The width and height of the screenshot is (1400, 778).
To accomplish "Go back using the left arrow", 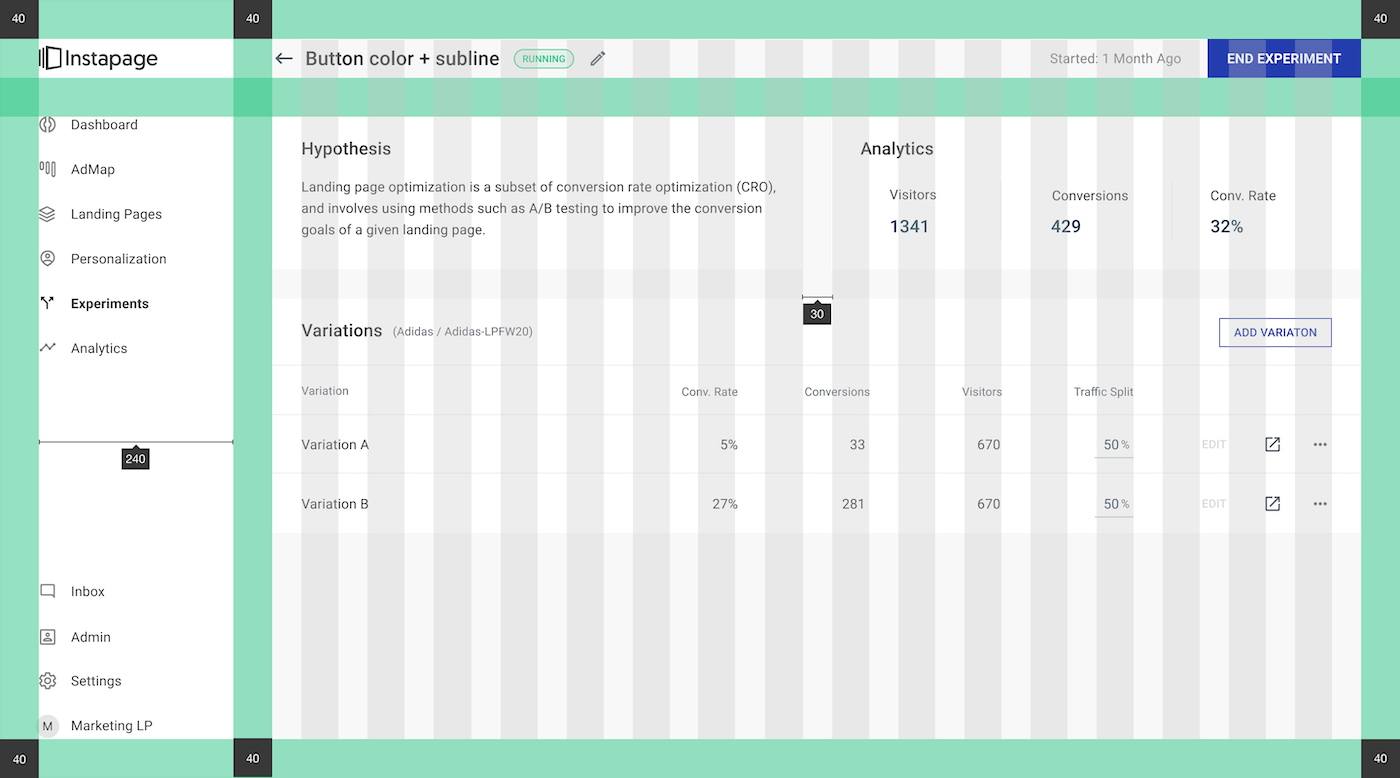I will point(284,58).
